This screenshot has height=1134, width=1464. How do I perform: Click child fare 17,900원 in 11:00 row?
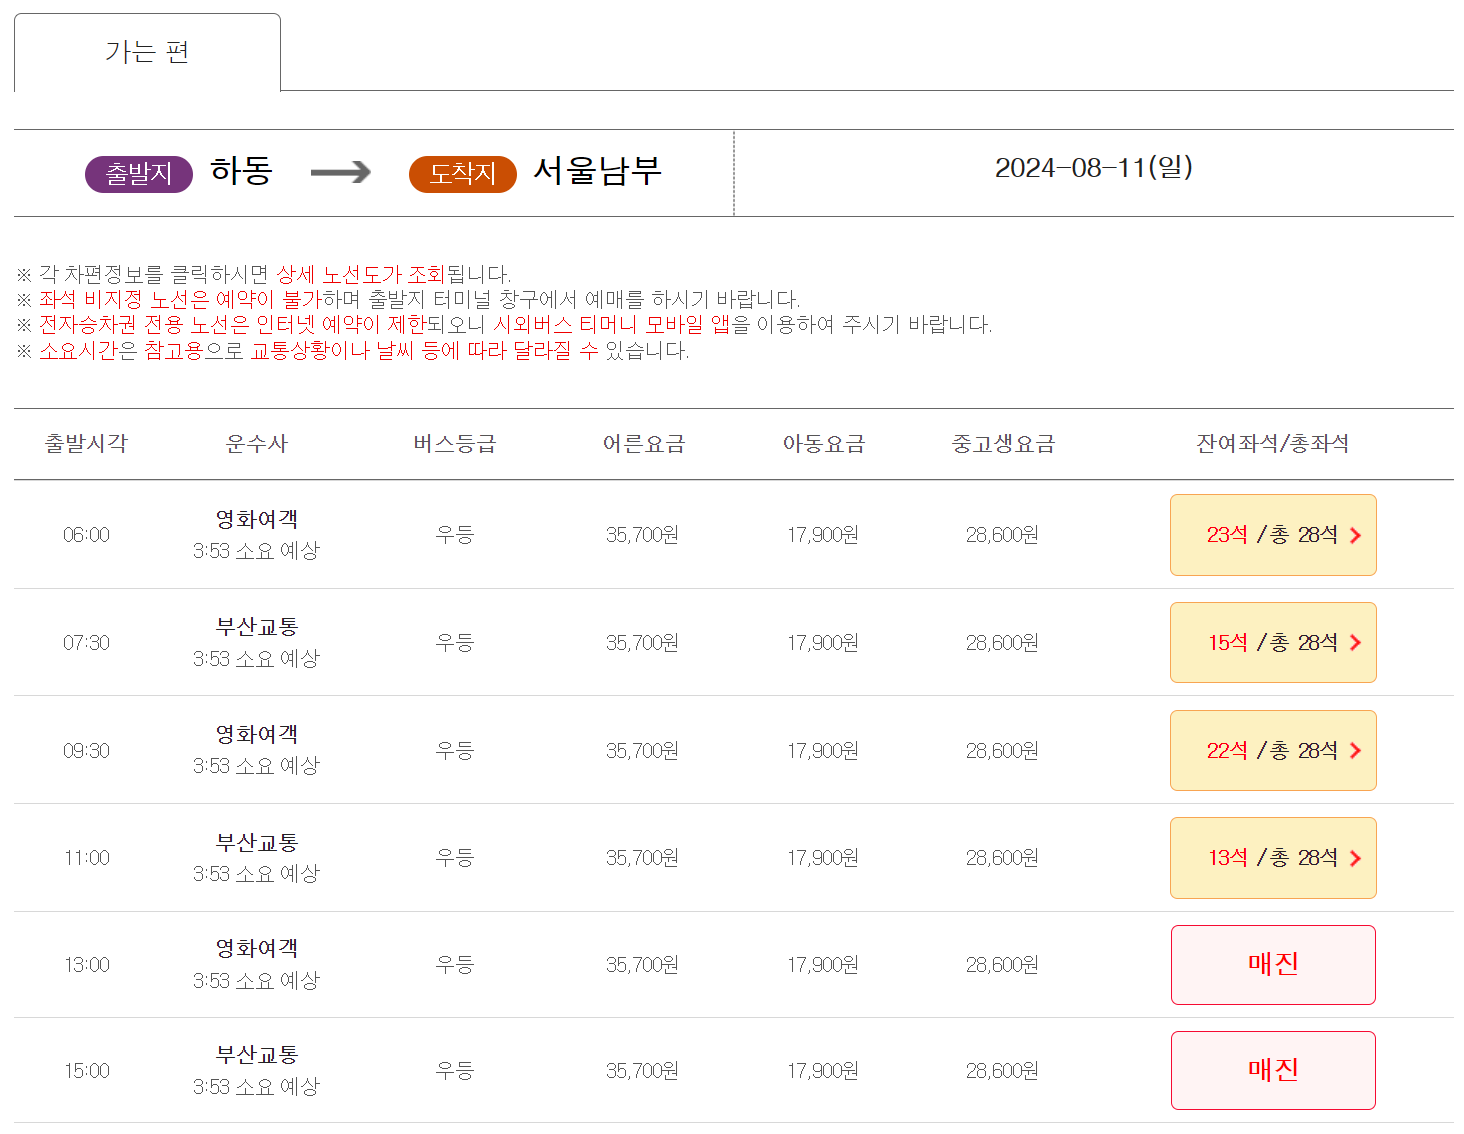823,858
